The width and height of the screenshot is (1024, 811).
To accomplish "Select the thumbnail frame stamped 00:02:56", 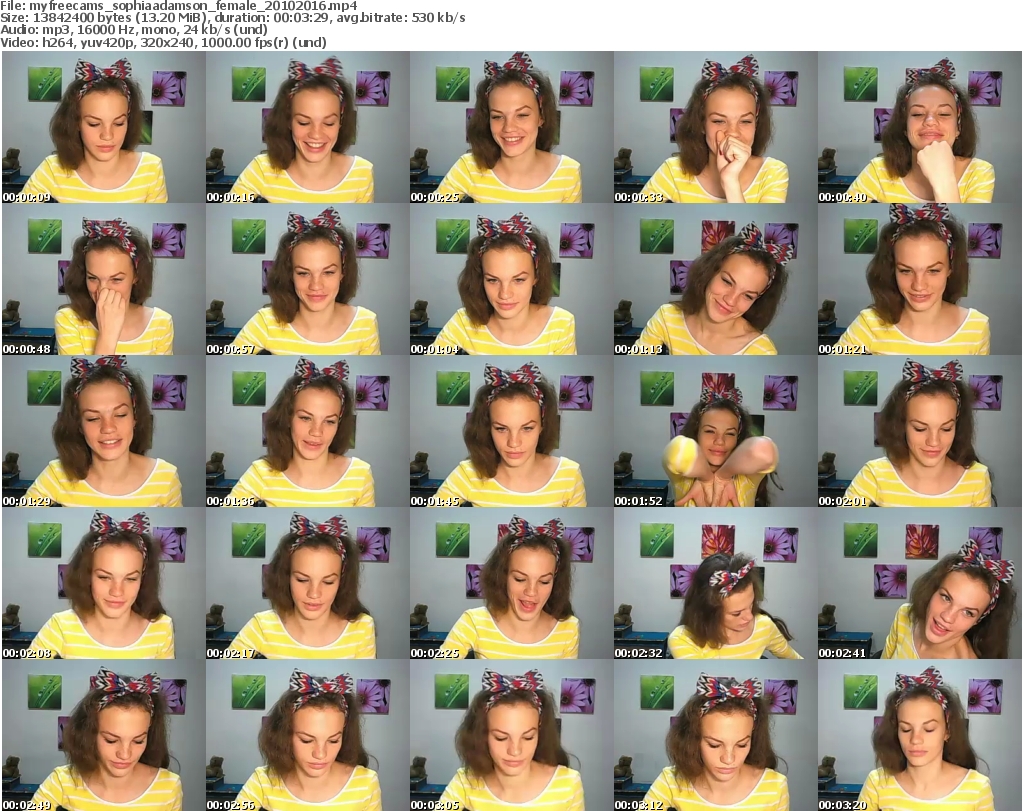I will (x=308, y=735).
